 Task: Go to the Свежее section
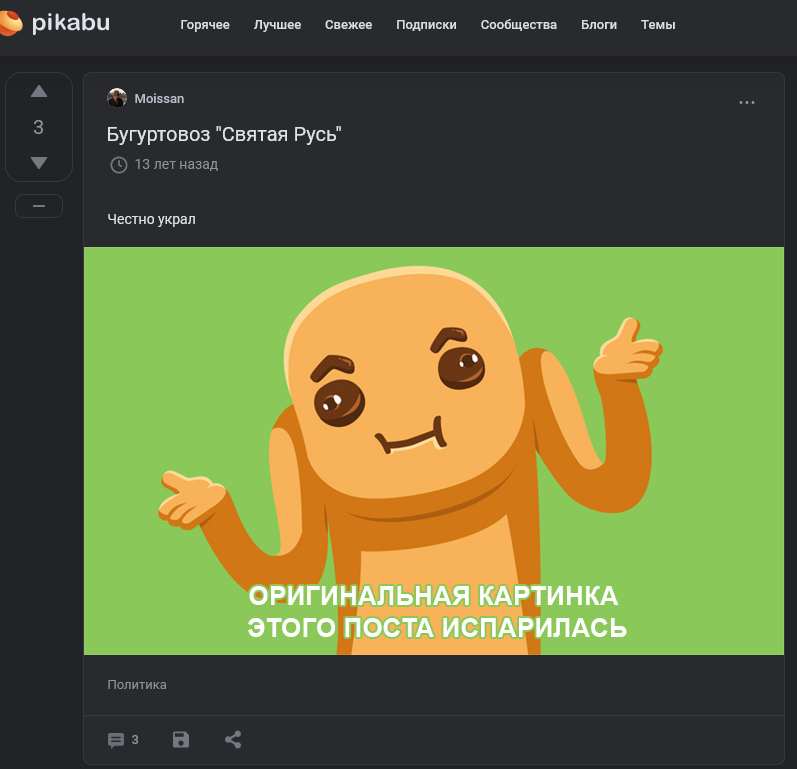tap(348, 25)
